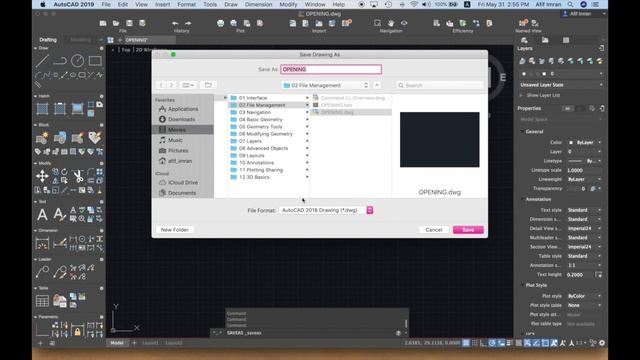This screenshot has width=640, height=360.
Task: Open the 02 File Management location dropdown
Action: pyautogui.click(x=326, y=85)
